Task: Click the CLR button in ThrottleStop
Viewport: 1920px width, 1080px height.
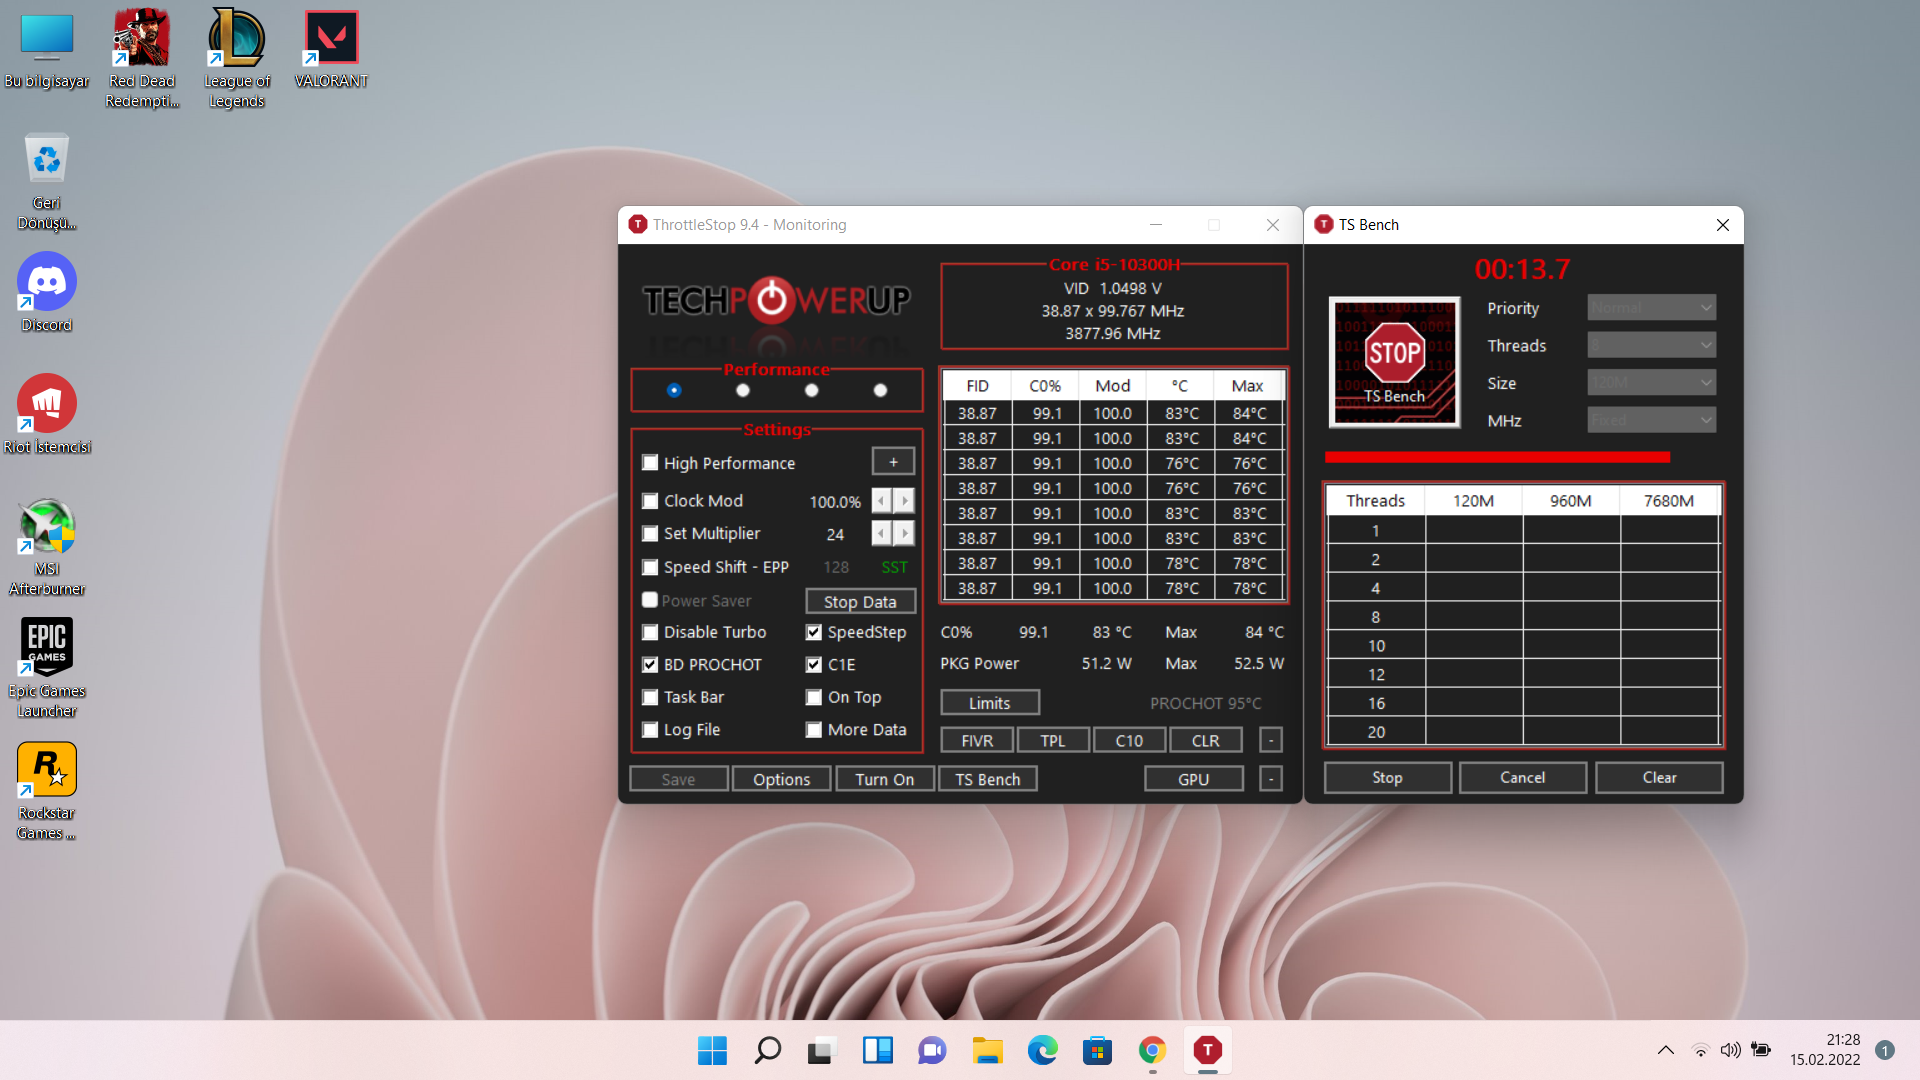Action: [1204, 740]
